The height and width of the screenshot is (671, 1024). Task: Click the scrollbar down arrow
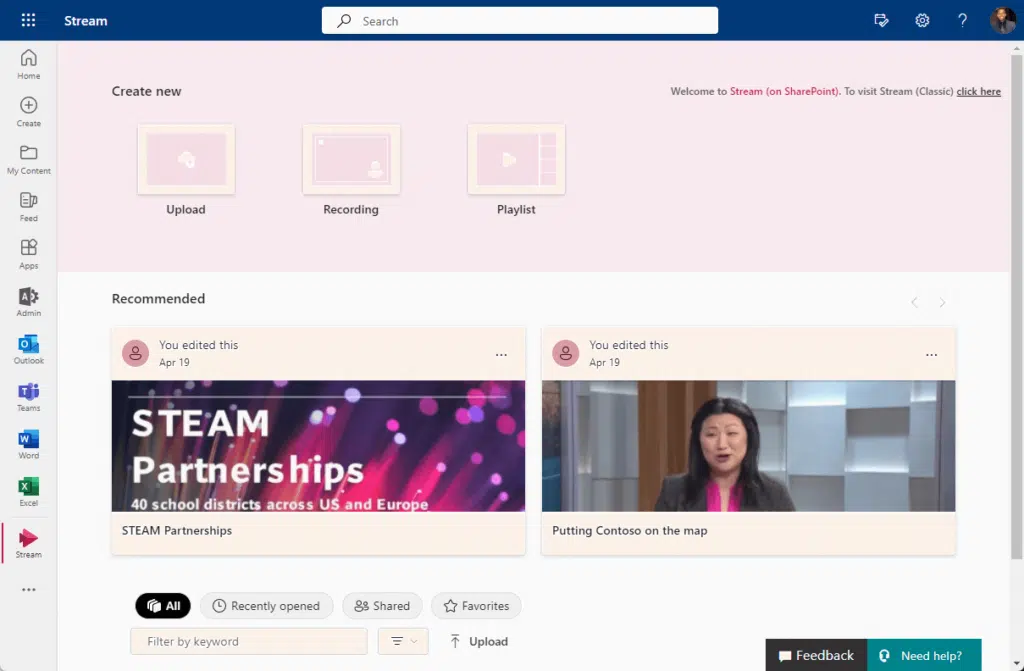(1016, 664)
